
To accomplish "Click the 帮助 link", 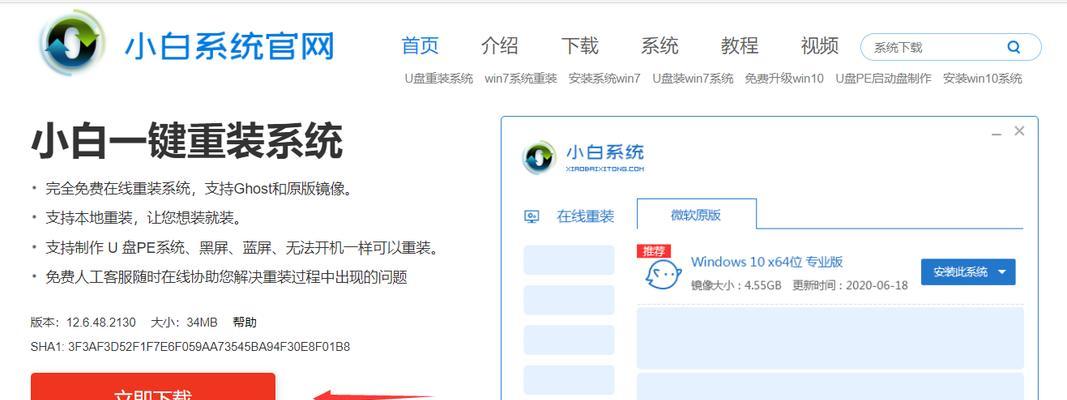I will point(244,322).
